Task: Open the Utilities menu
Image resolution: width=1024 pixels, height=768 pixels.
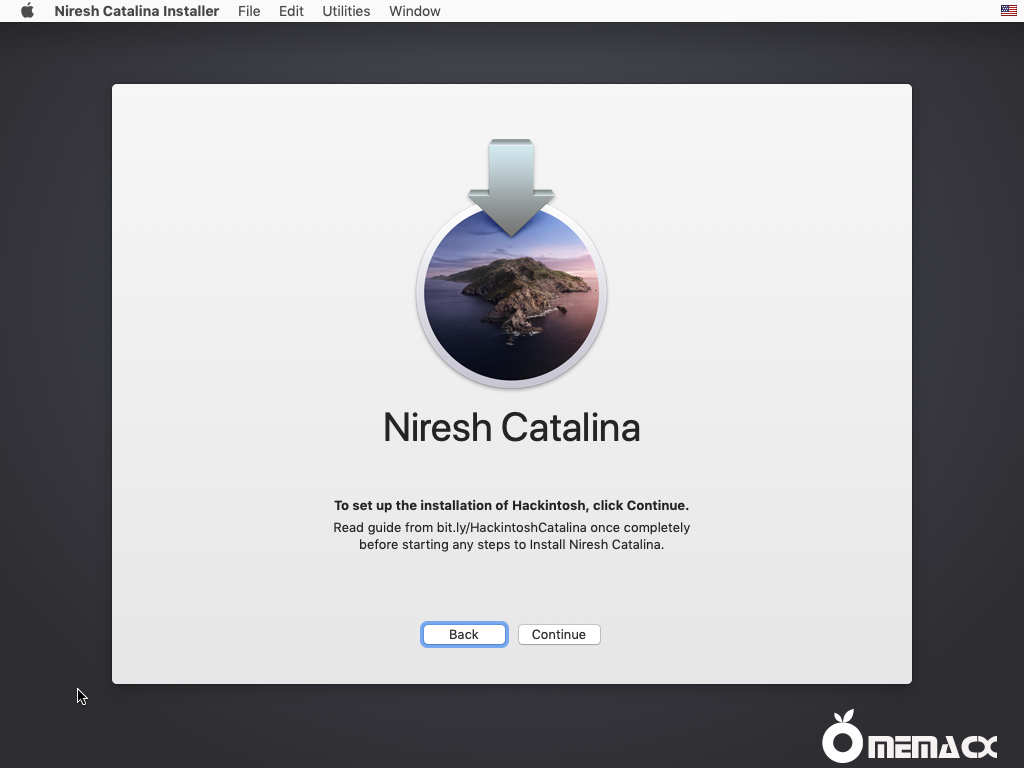Action: (346, 11)
